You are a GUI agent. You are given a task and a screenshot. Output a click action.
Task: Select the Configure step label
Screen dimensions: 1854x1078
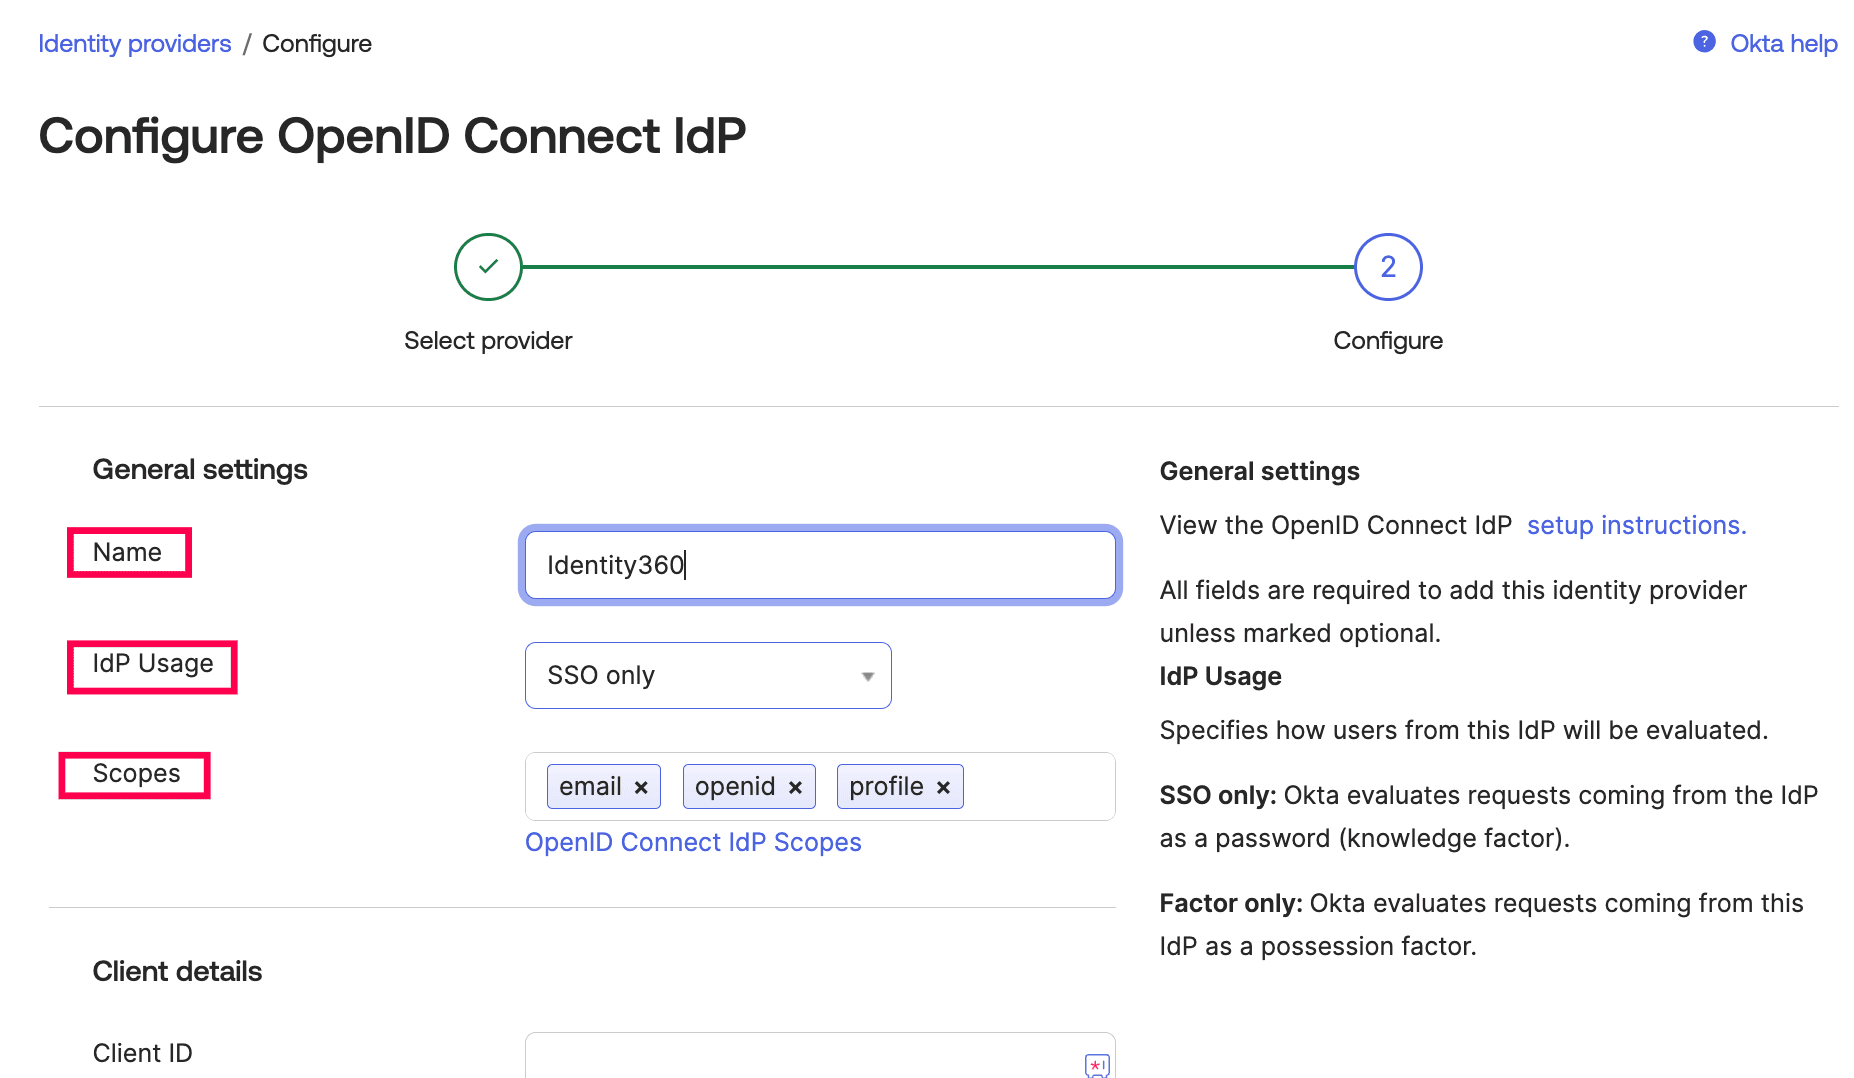pos(1387,340)
